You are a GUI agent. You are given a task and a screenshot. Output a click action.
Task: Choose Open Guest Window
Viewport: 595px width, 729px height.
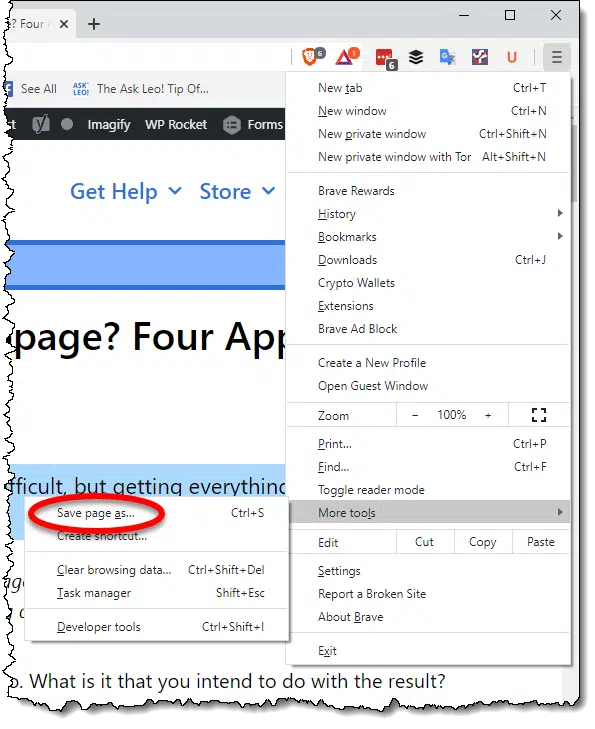coord(428,386)
